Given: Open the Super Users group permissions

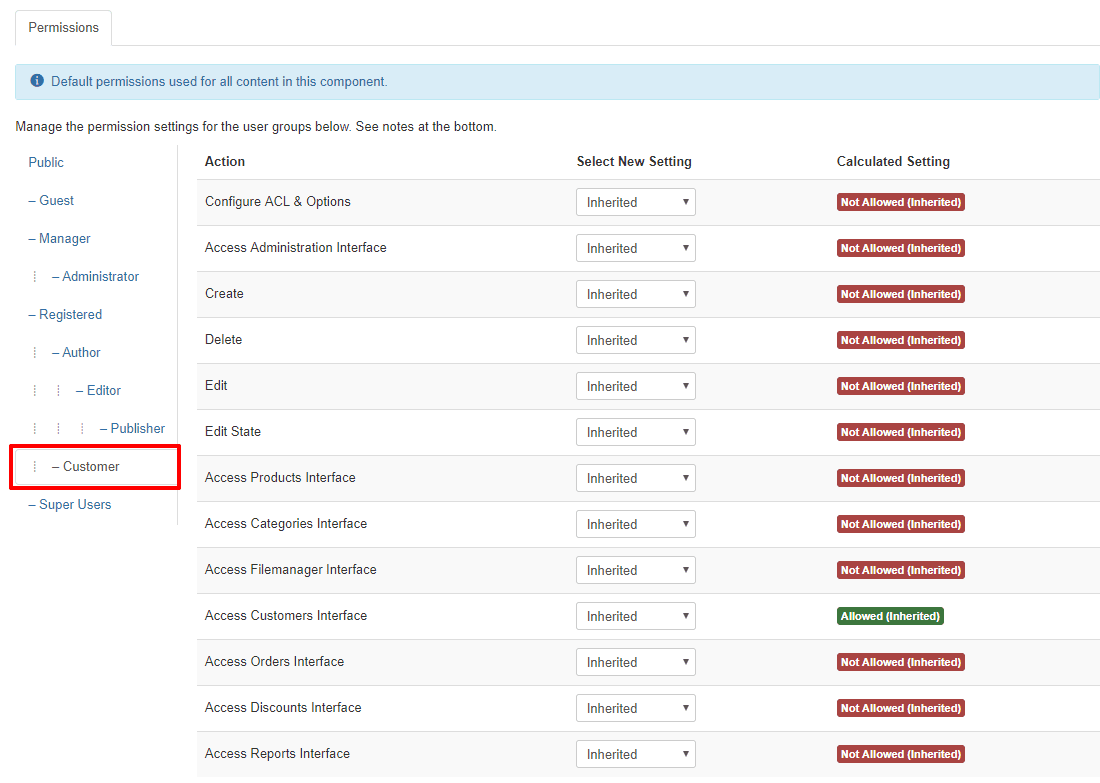Looking at the screenshot, I should click(75, 504).
